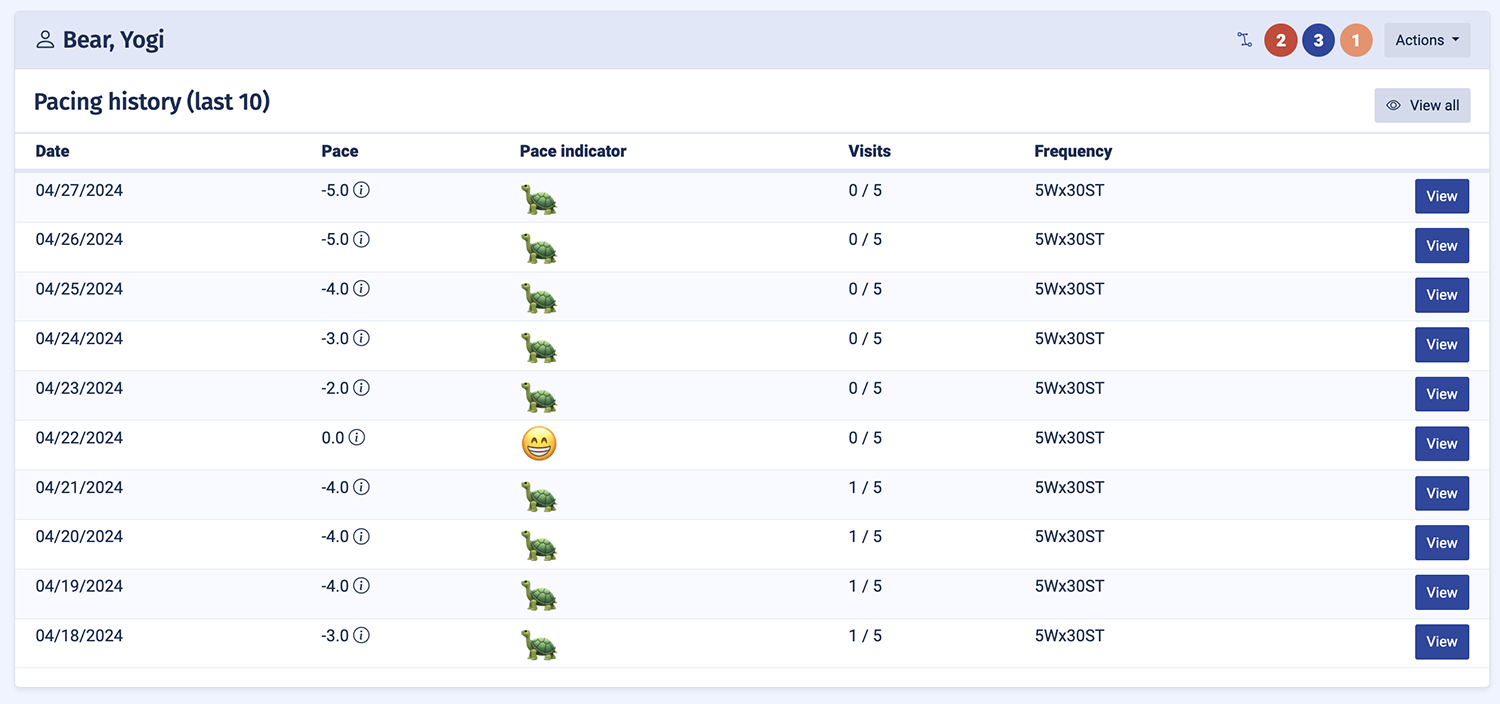Viewport: 1500px width, 704px height.
Task: Click View all pacing history button
Action: coord(1422,105)
